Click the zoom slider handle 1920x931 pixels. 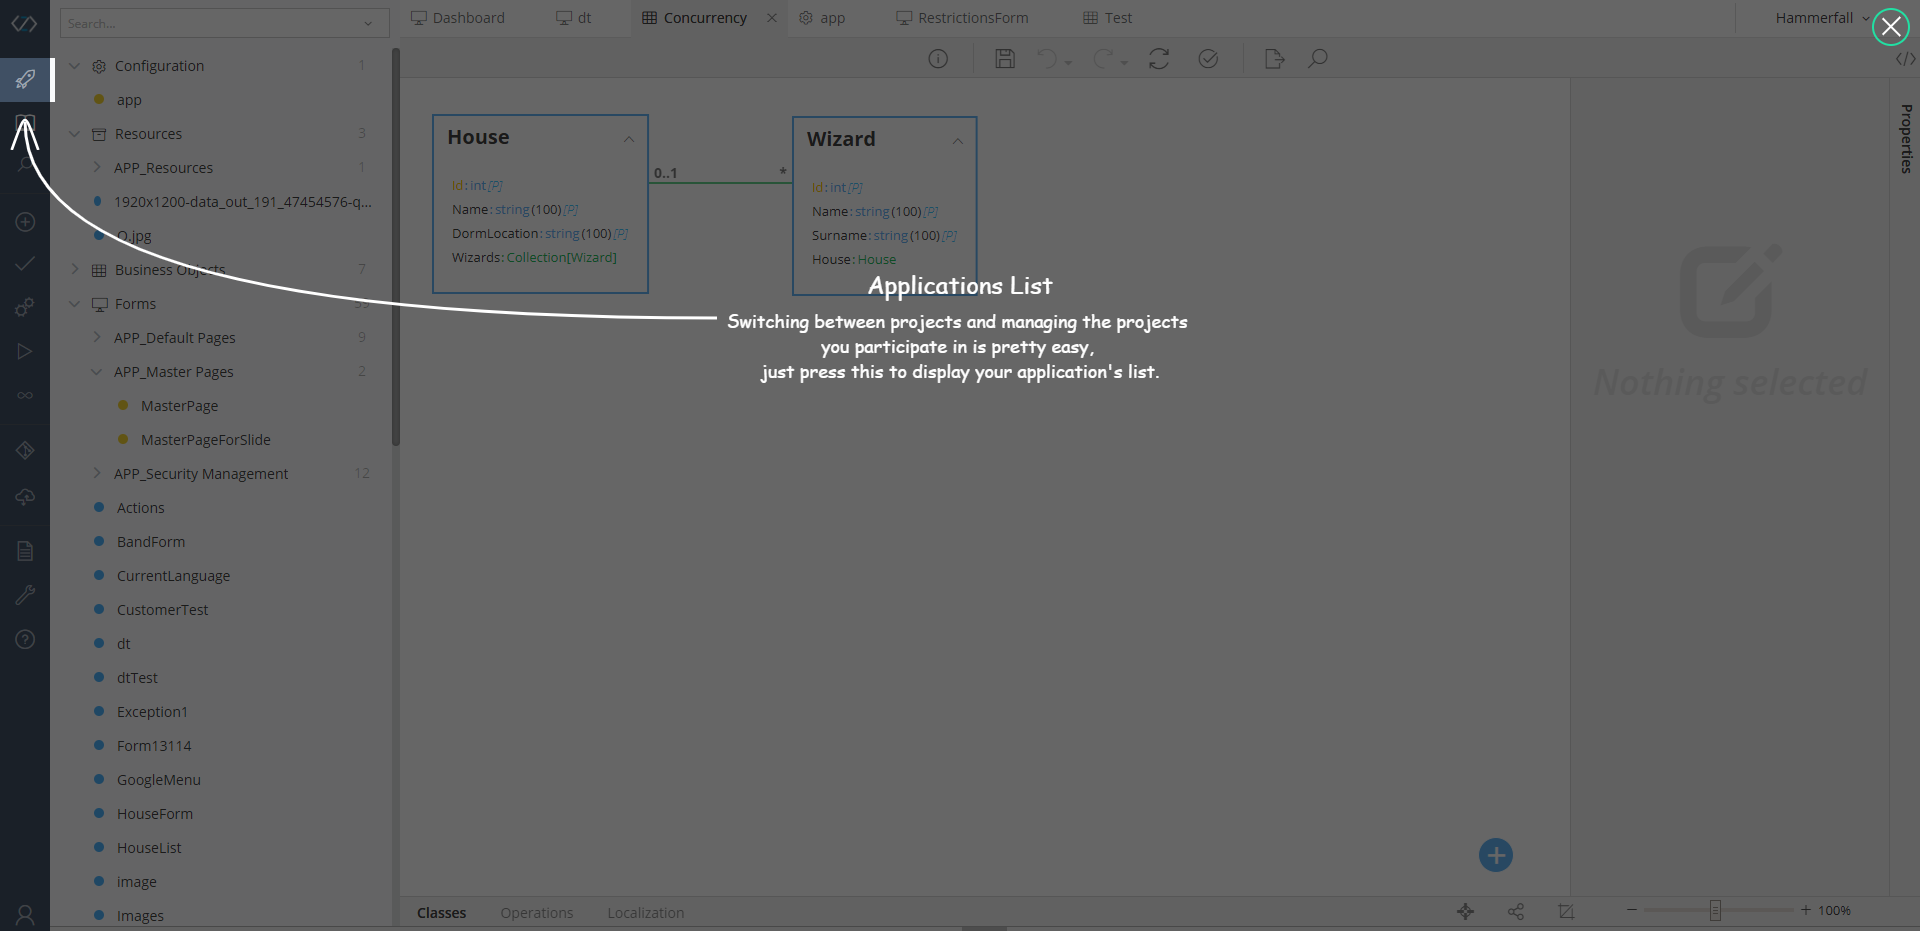(x=1715, y=910)
